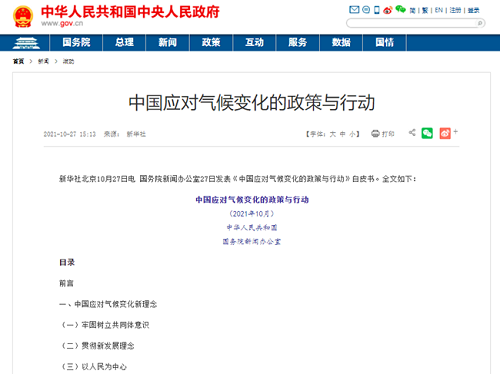Share article via green WeChat button
This screenshot has height=374, width=500.
pos(427,133)
